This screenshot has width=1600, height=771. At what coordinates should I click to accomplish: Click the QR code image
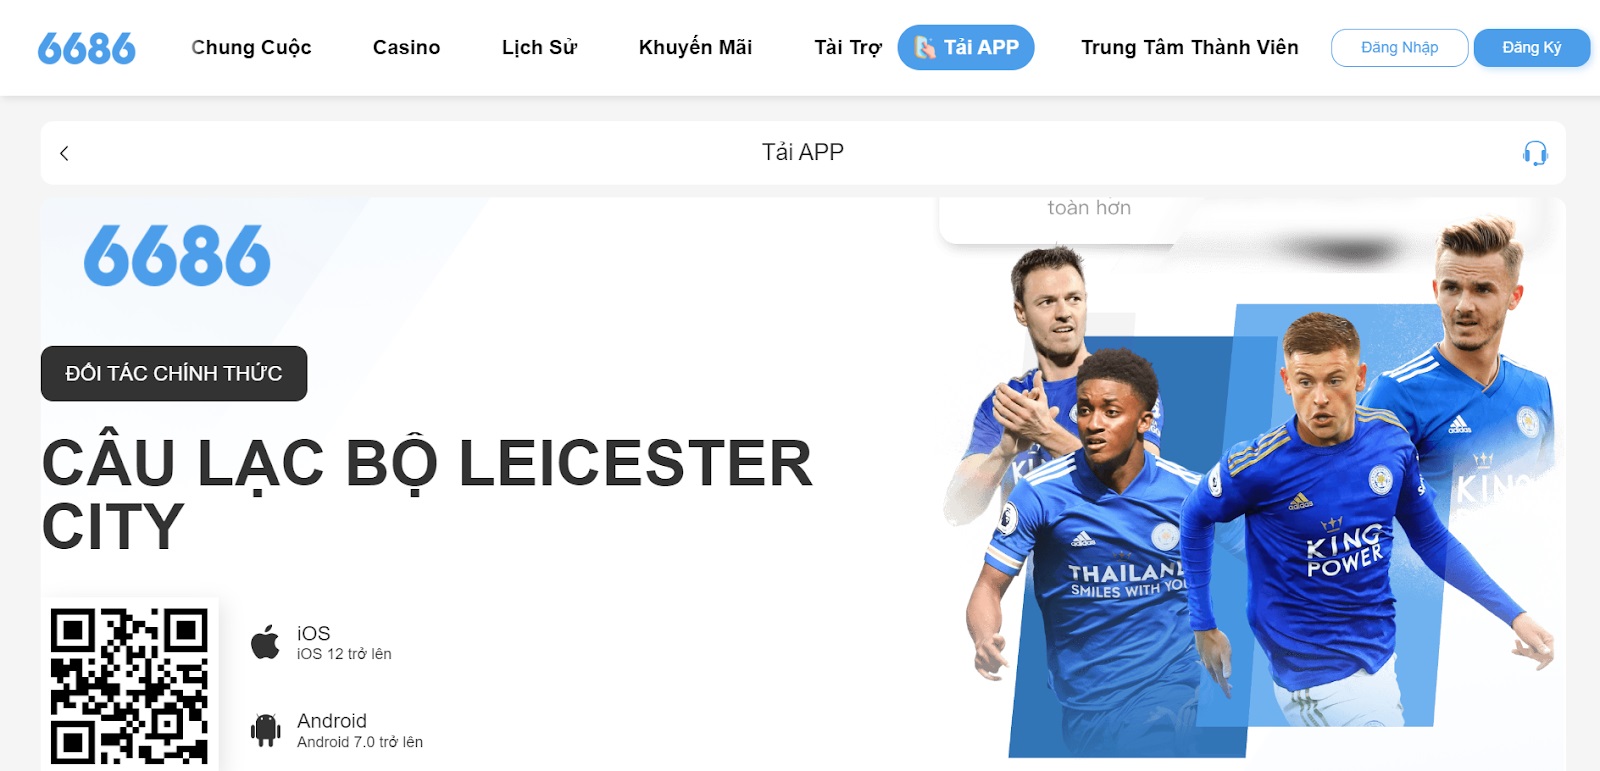[x=129, y=686]
